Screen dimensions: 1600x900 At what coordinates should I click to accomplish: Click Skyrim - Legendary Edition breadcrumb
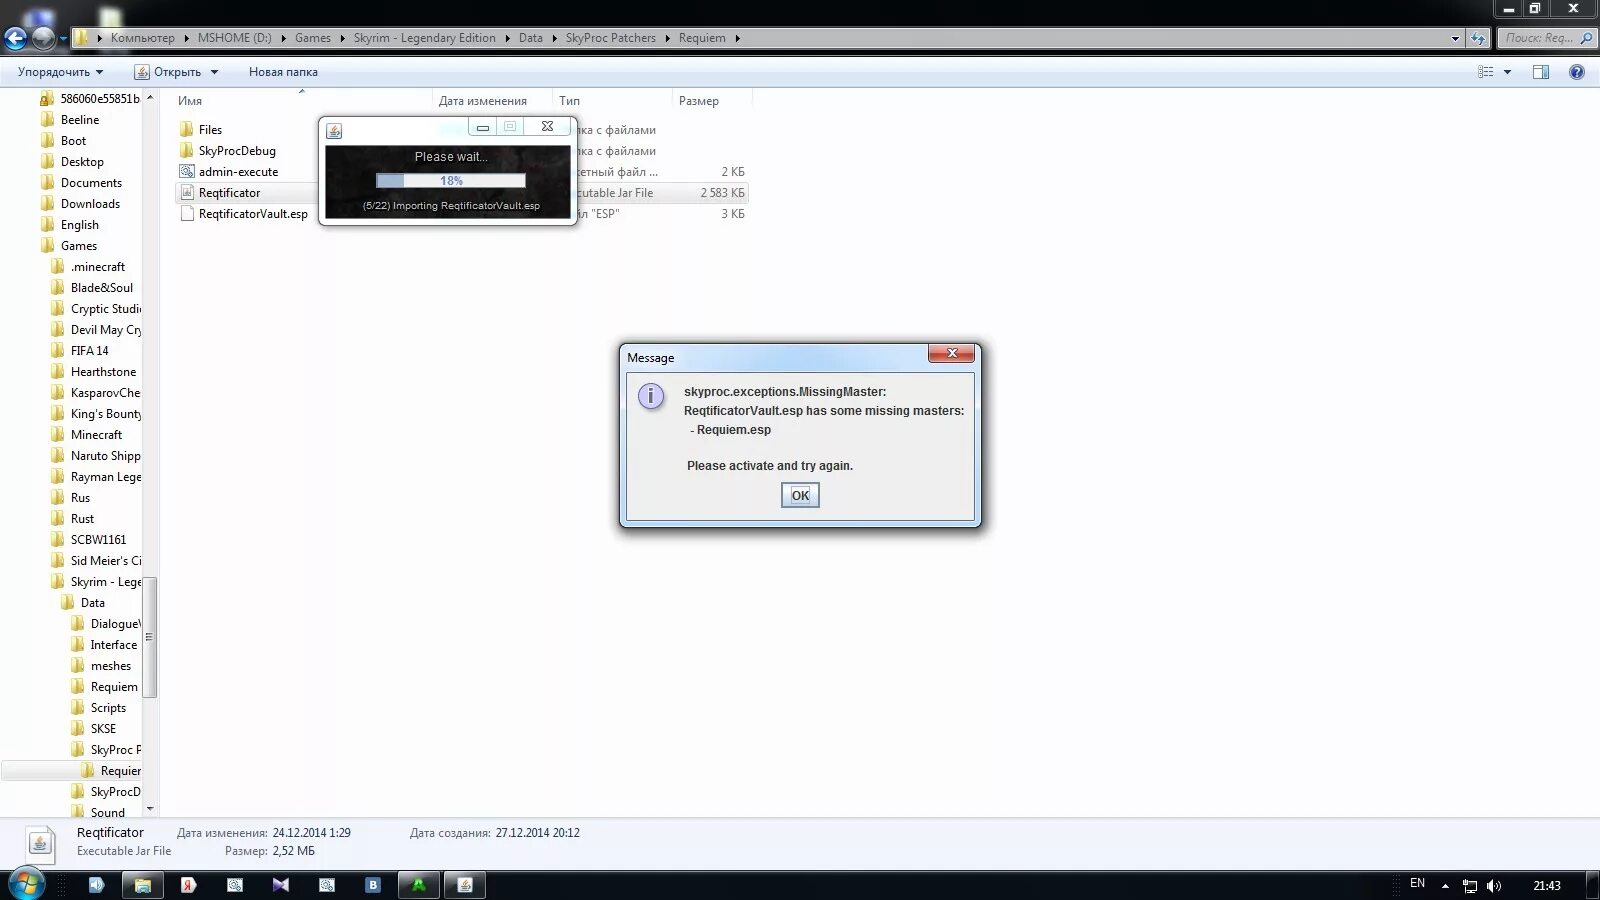point(424,38)
